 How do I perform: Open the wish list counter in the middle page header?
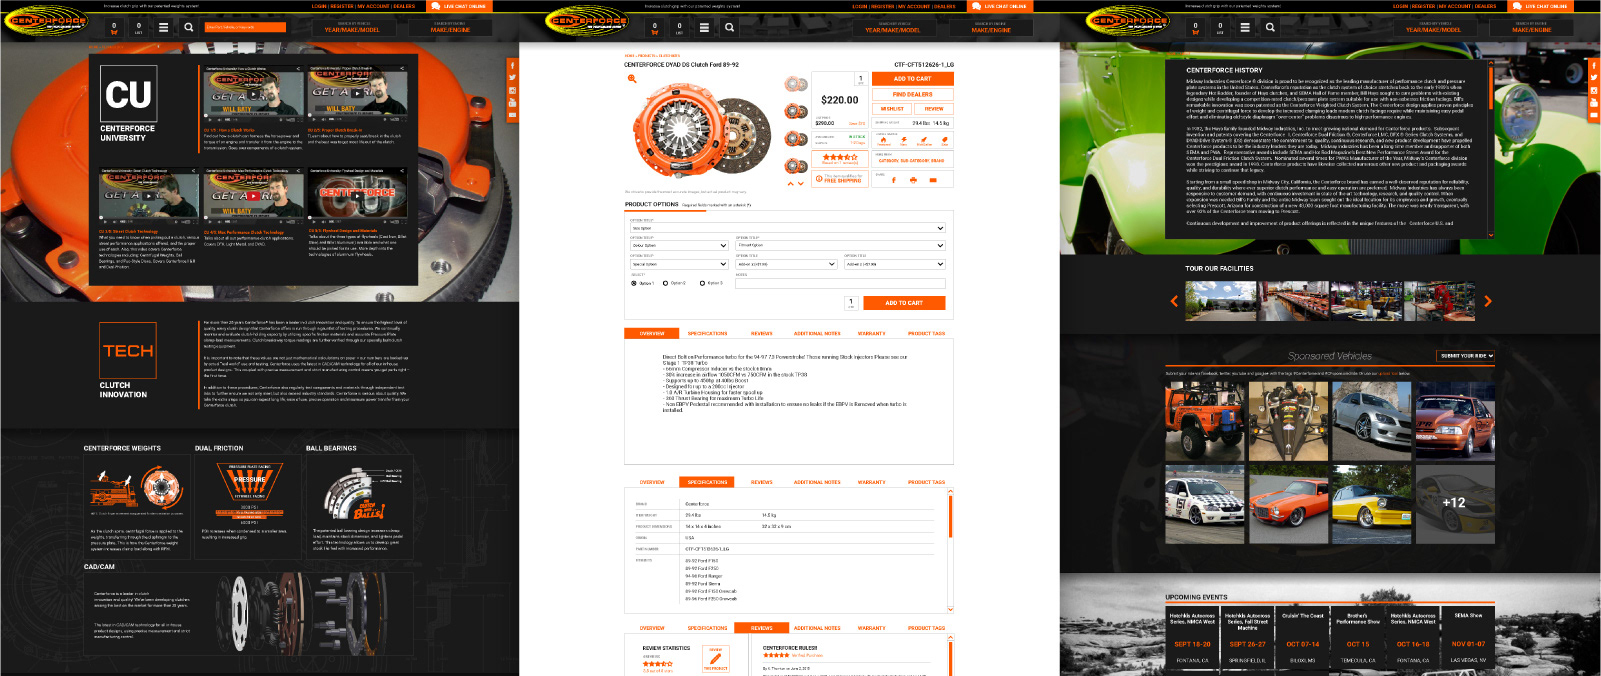(679, 28)
